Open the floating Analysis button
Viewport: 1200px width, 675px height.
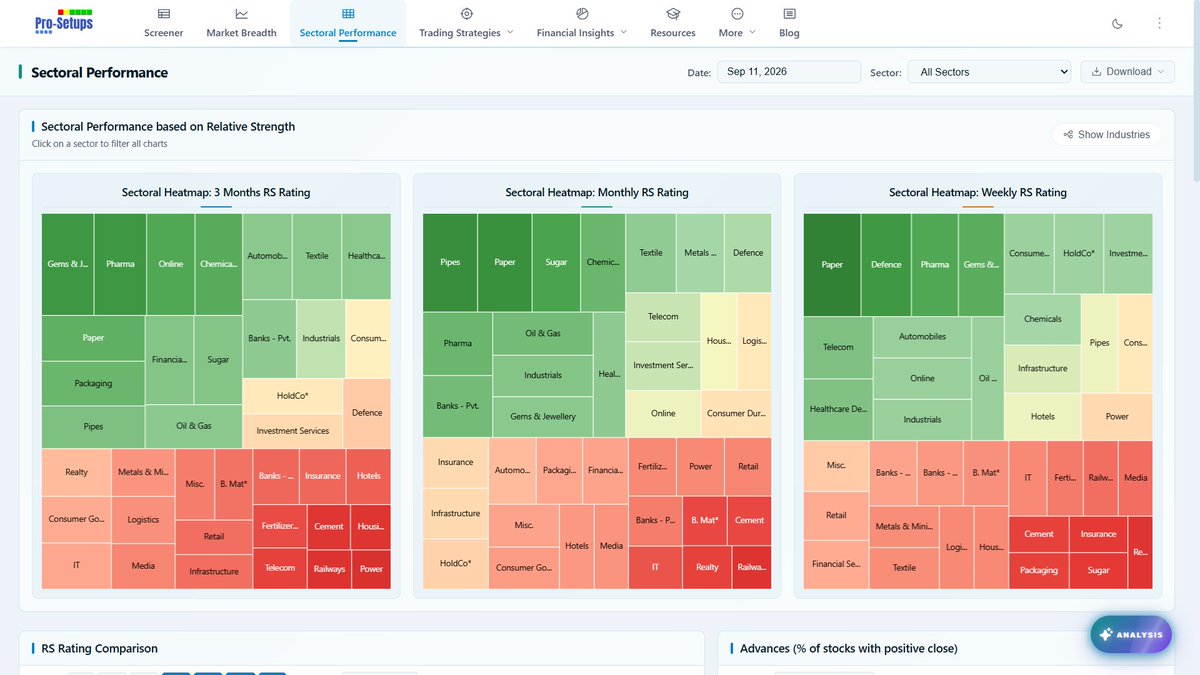tap(1131, 635)
